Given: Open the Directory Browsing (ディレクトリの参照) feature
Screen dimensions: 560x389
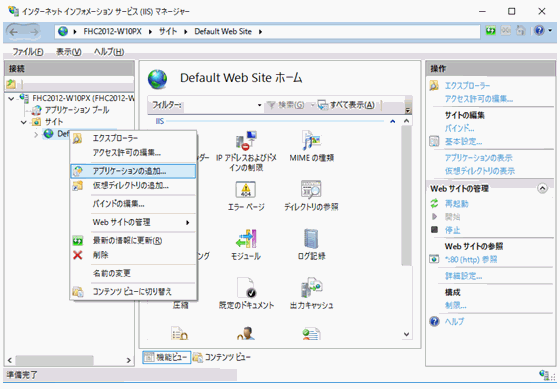Looking at the screenshot, I should point(311,195).
